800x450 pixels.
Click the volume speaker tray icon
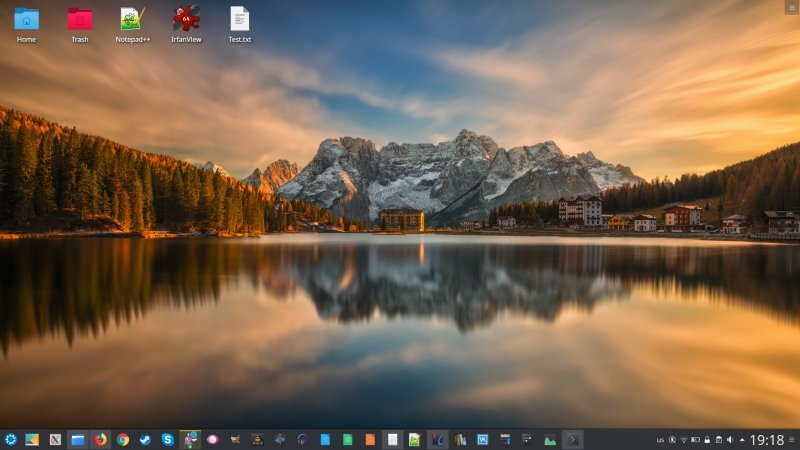click(729, 439)
